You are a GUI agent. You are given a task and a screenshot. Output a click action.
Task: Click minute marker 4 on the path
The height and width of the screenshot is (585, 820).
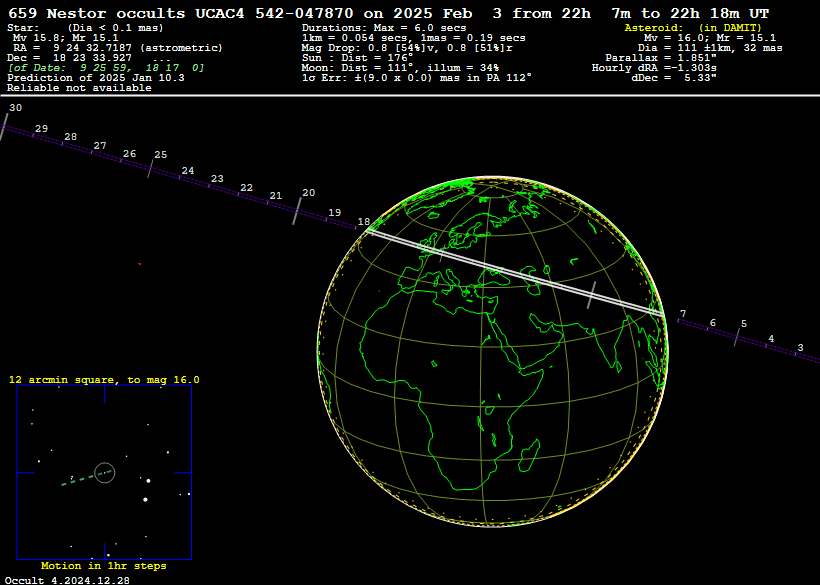[x=771, y=339]
